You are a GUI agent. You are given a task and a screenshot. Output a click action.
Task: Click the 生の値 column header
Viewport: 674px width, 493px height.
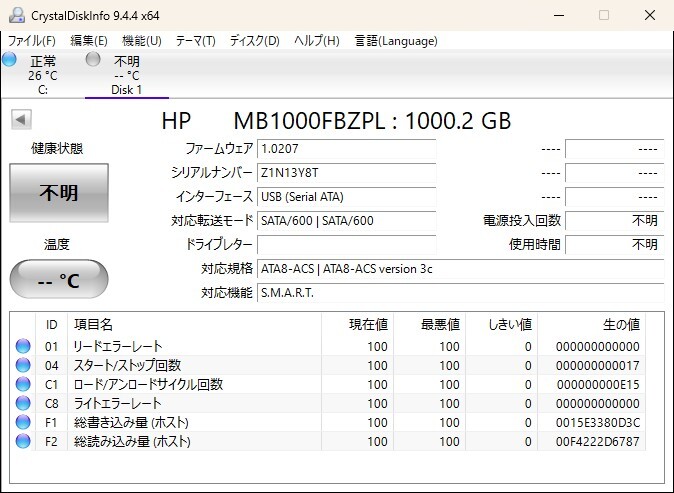[x=591, y=325]
